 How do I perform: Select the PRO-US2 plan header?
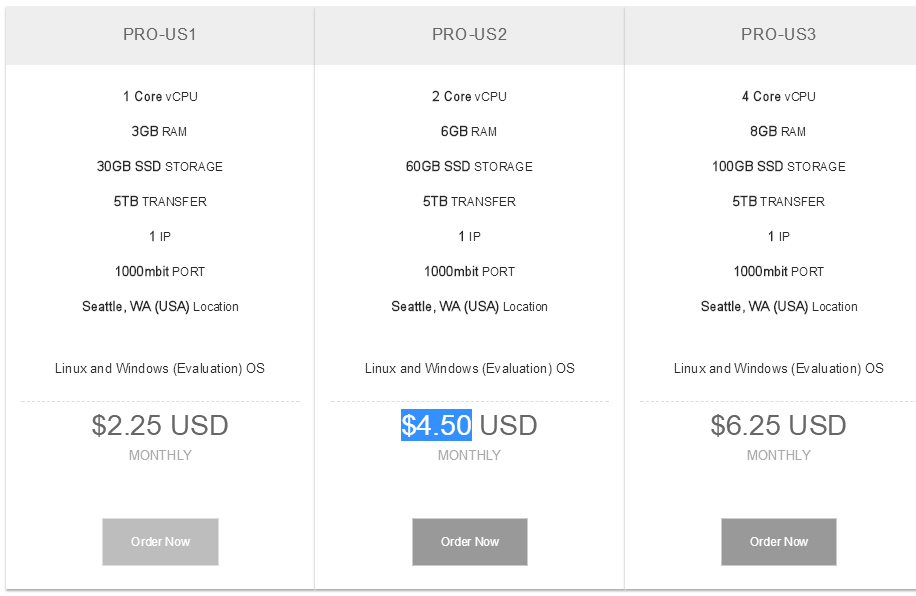(470, 34)
